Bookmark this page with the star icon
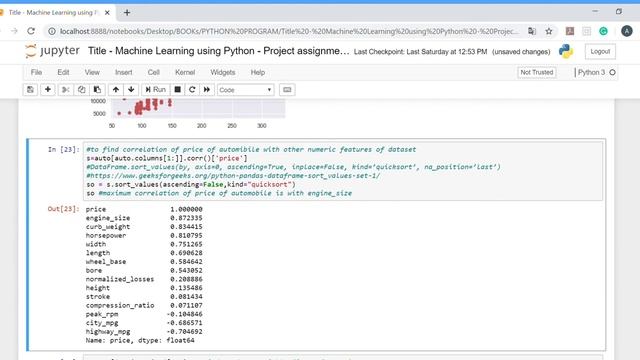Viewport: 640px width, 360px height. [x=549, y=31]
